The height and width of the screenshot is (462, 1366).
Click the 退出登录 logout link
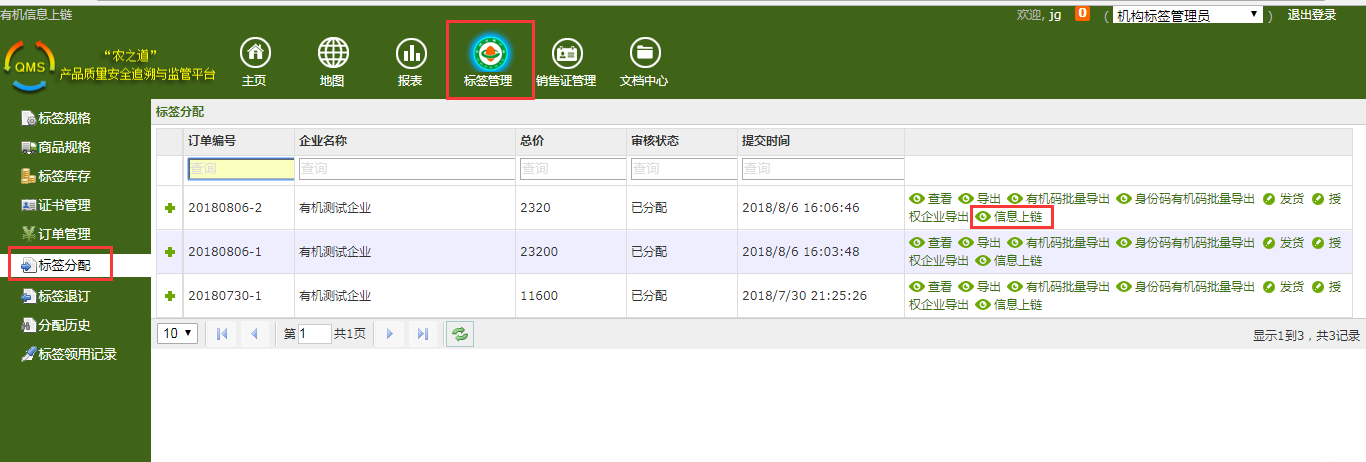pyautogui.click(x=1311, y=15)
